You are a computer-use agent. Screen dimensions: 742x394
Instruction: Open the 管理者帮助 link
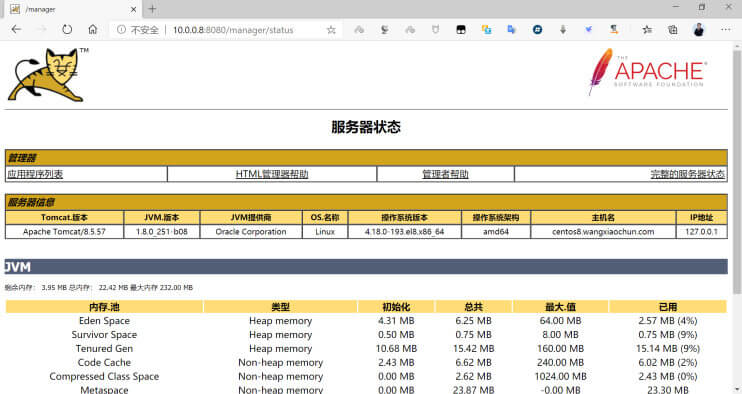tap(445, 174)
